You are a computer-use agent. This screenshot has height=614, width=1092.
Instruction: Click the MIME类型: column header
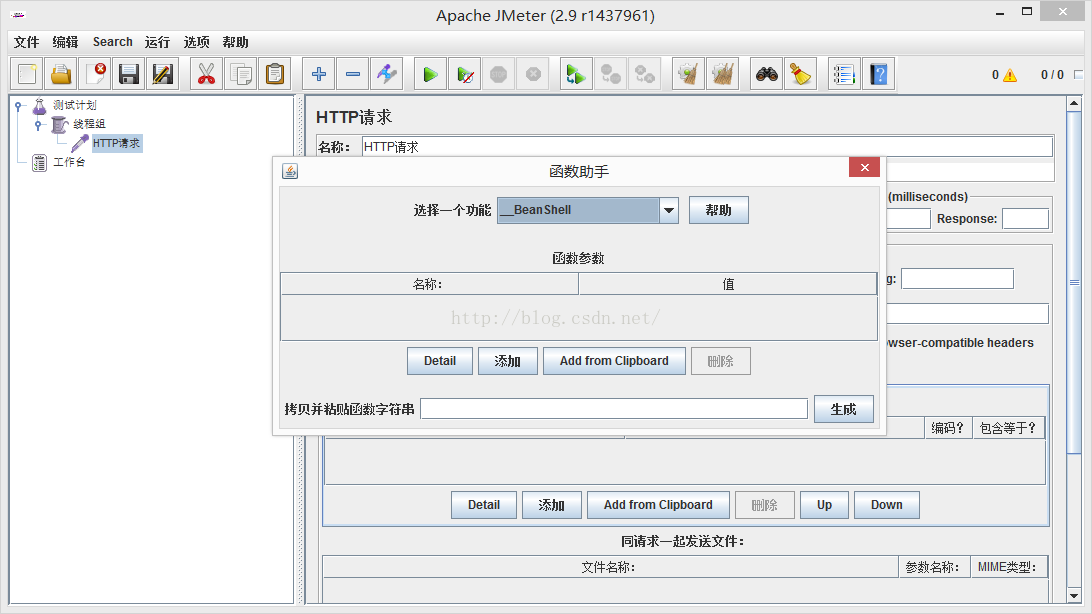click(1008, 567)
